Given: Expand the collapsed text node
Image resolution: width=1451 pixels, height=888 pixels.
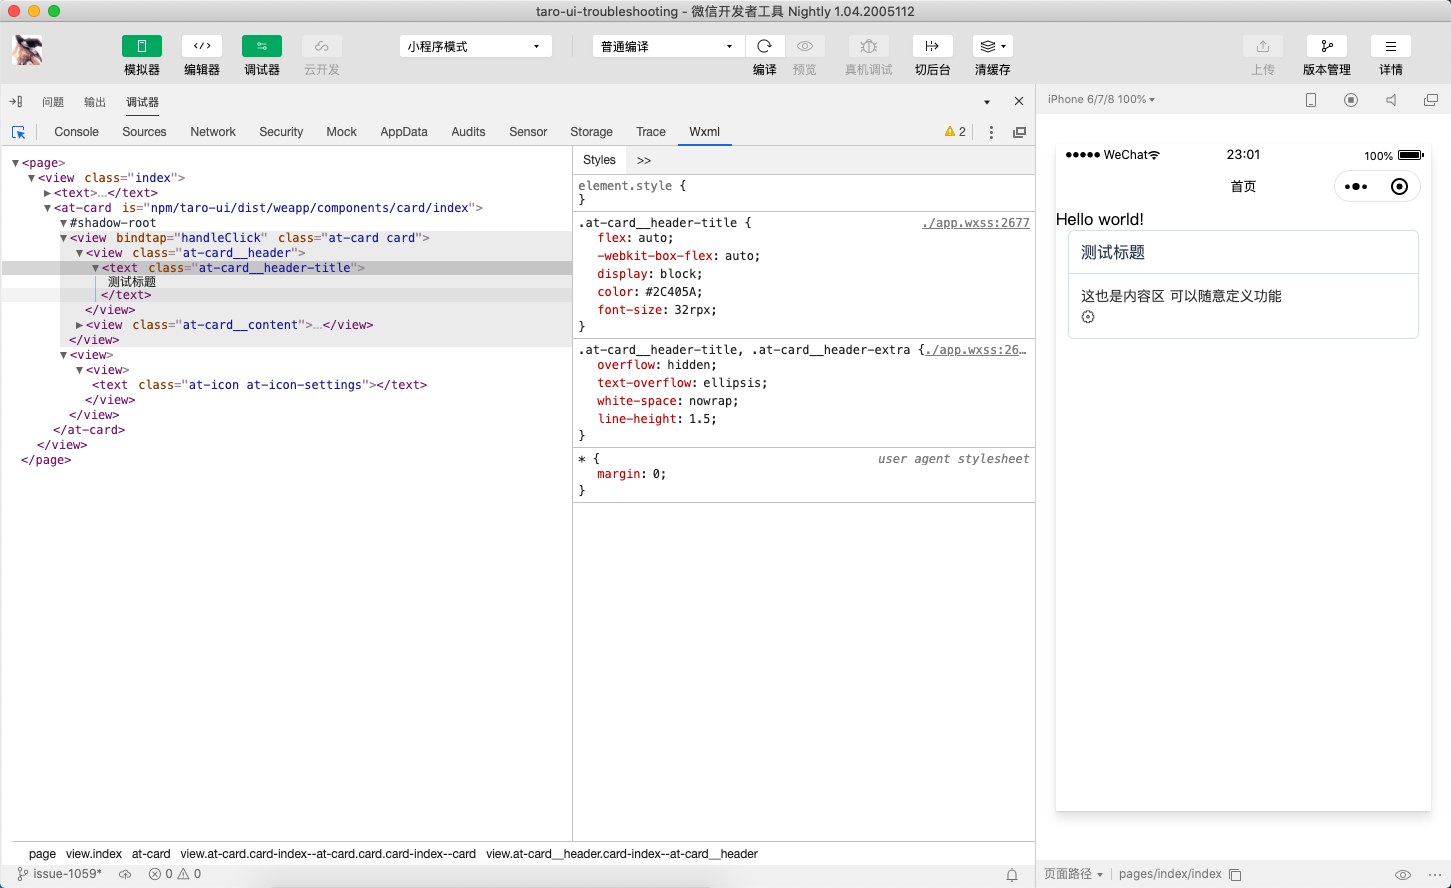Looking at the screenshot, I should 47,193.
